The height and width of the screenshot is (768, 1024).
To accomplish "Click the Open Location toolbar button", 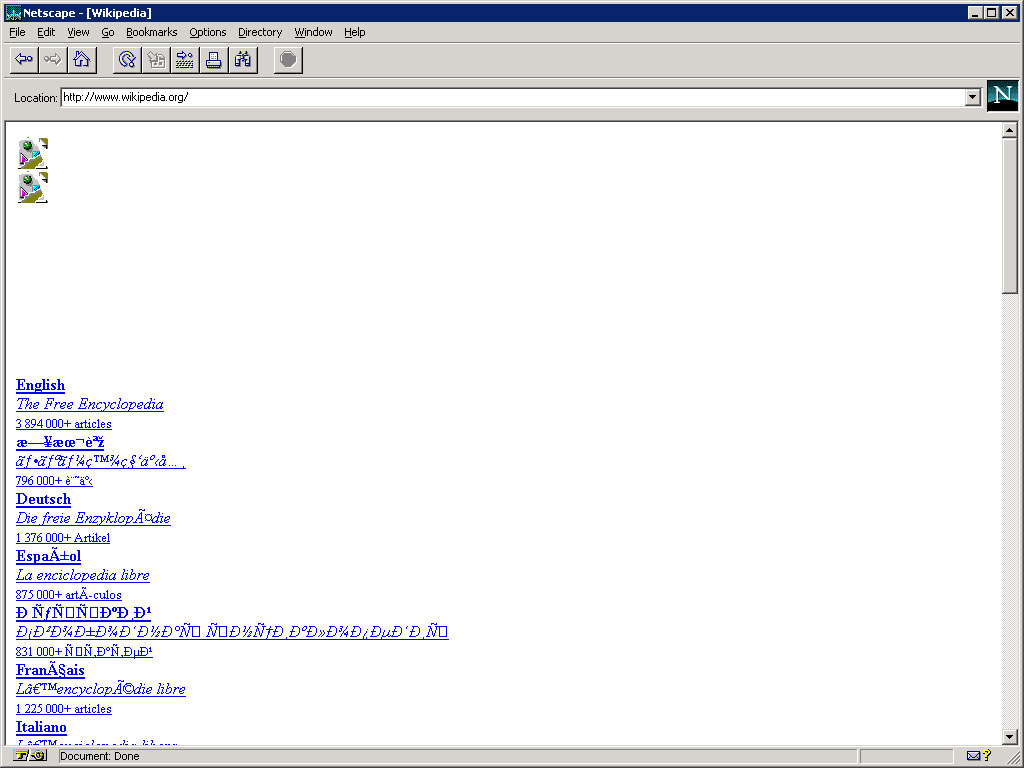I will [185, 60].
